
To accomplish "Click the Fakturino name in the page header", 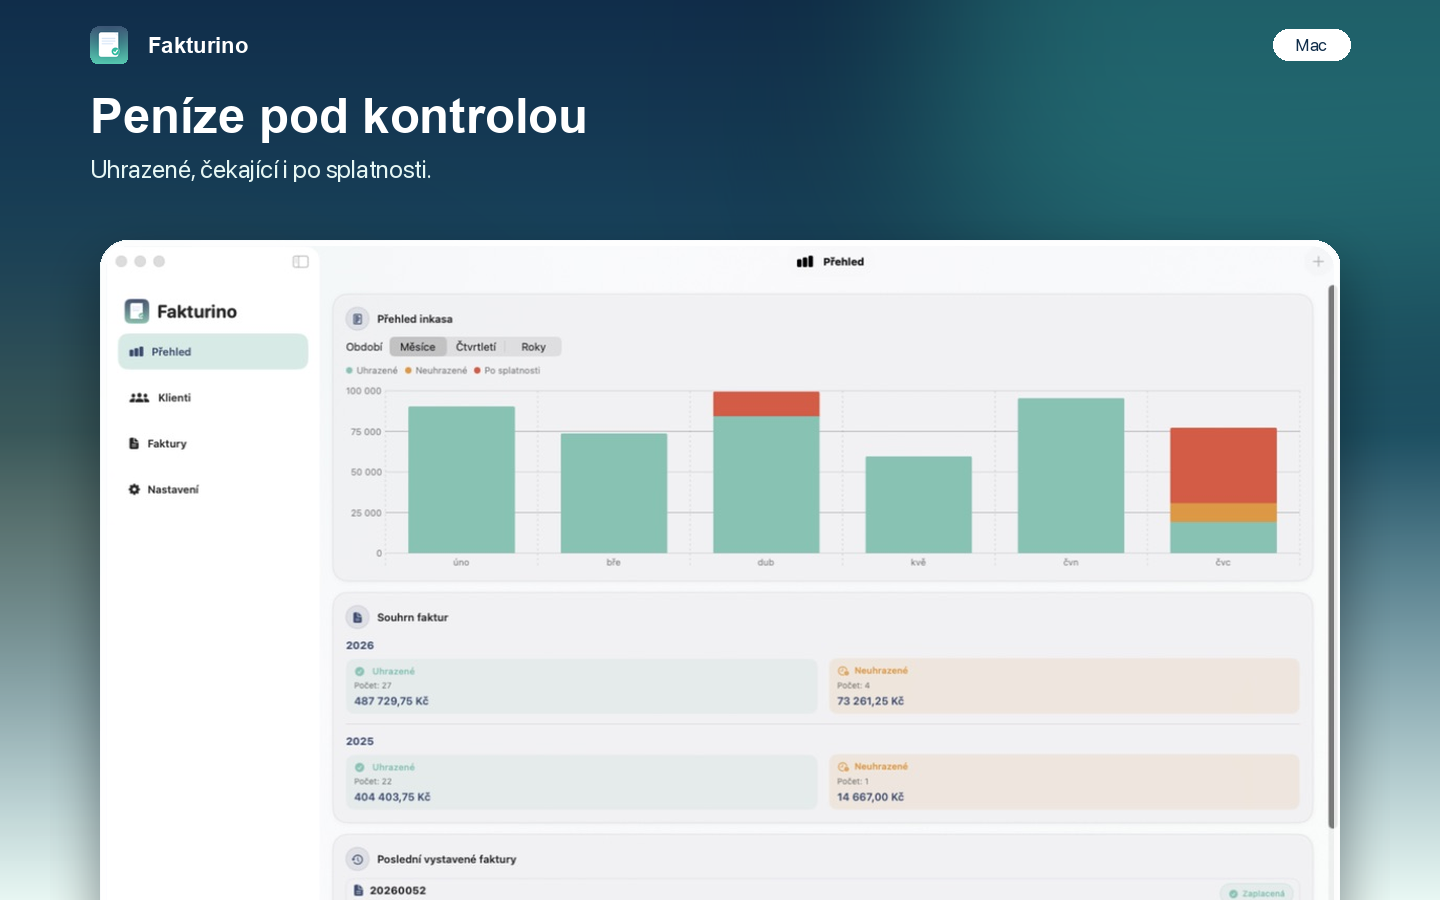I will click(x=198, y=45).
